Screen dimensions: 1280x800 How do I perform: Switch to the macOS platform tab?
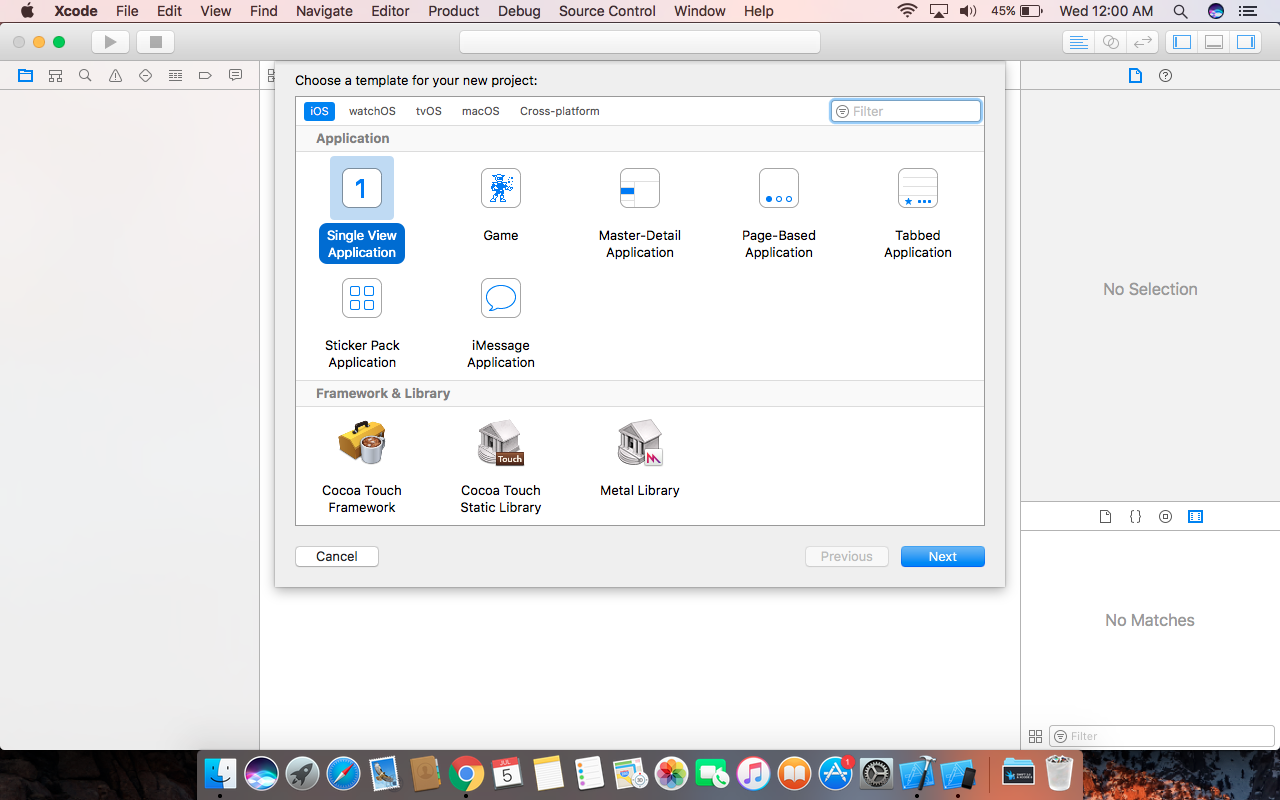[480, 111]
